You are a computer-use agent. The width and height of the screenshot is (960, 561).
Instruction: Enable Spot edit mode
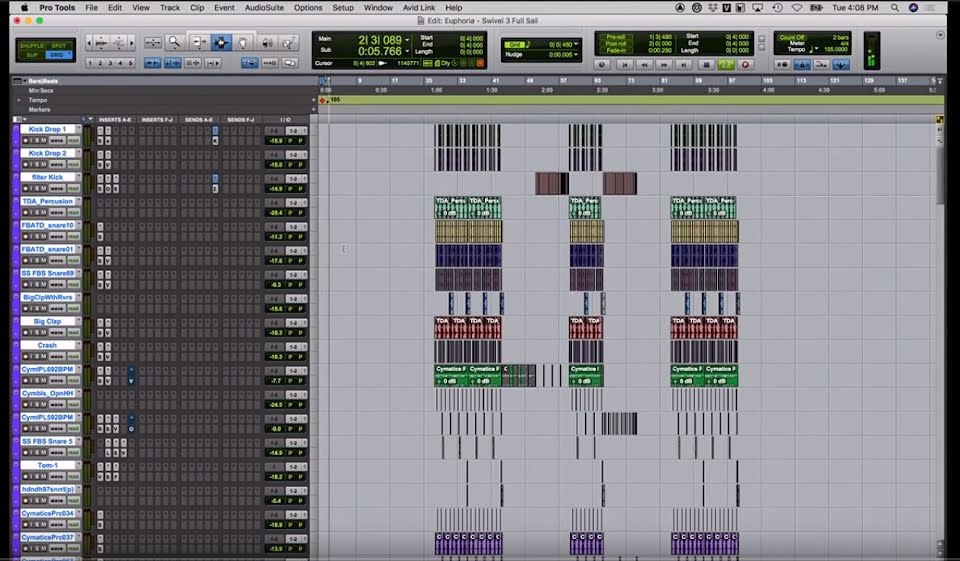coord(59,46)
